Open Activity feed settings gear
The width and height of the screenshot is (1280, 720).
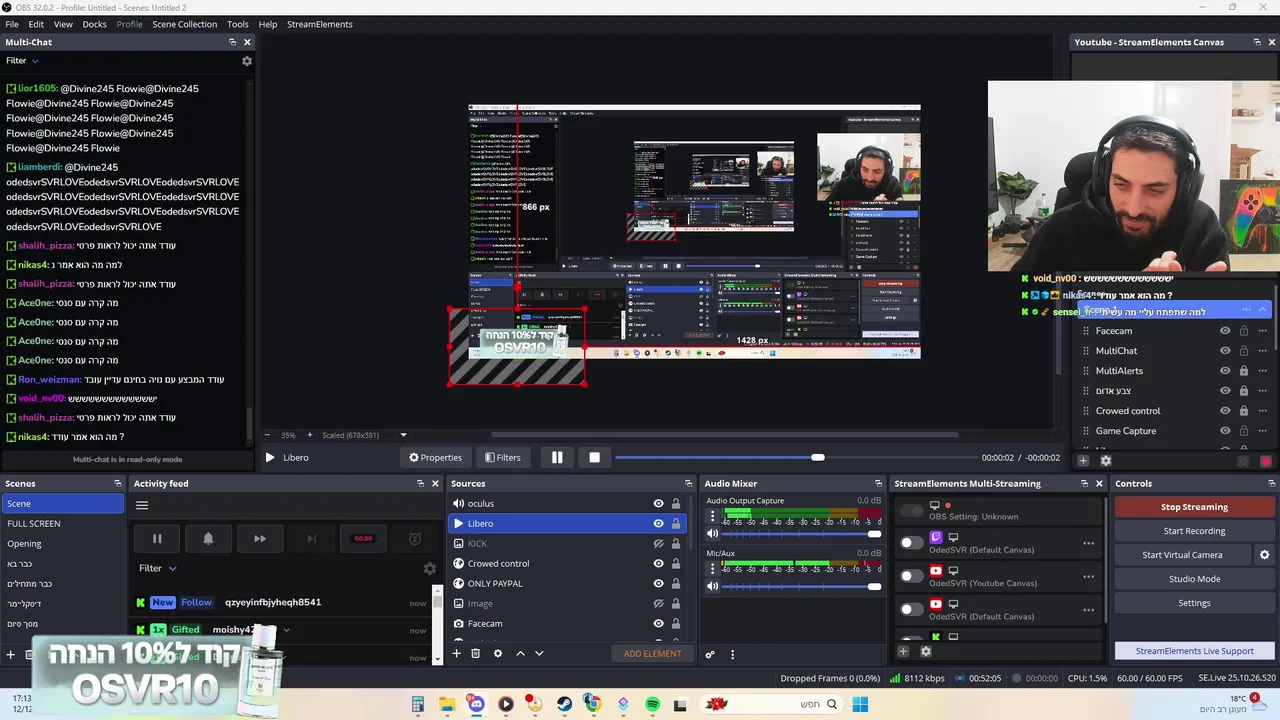click(x=430, y=568)
